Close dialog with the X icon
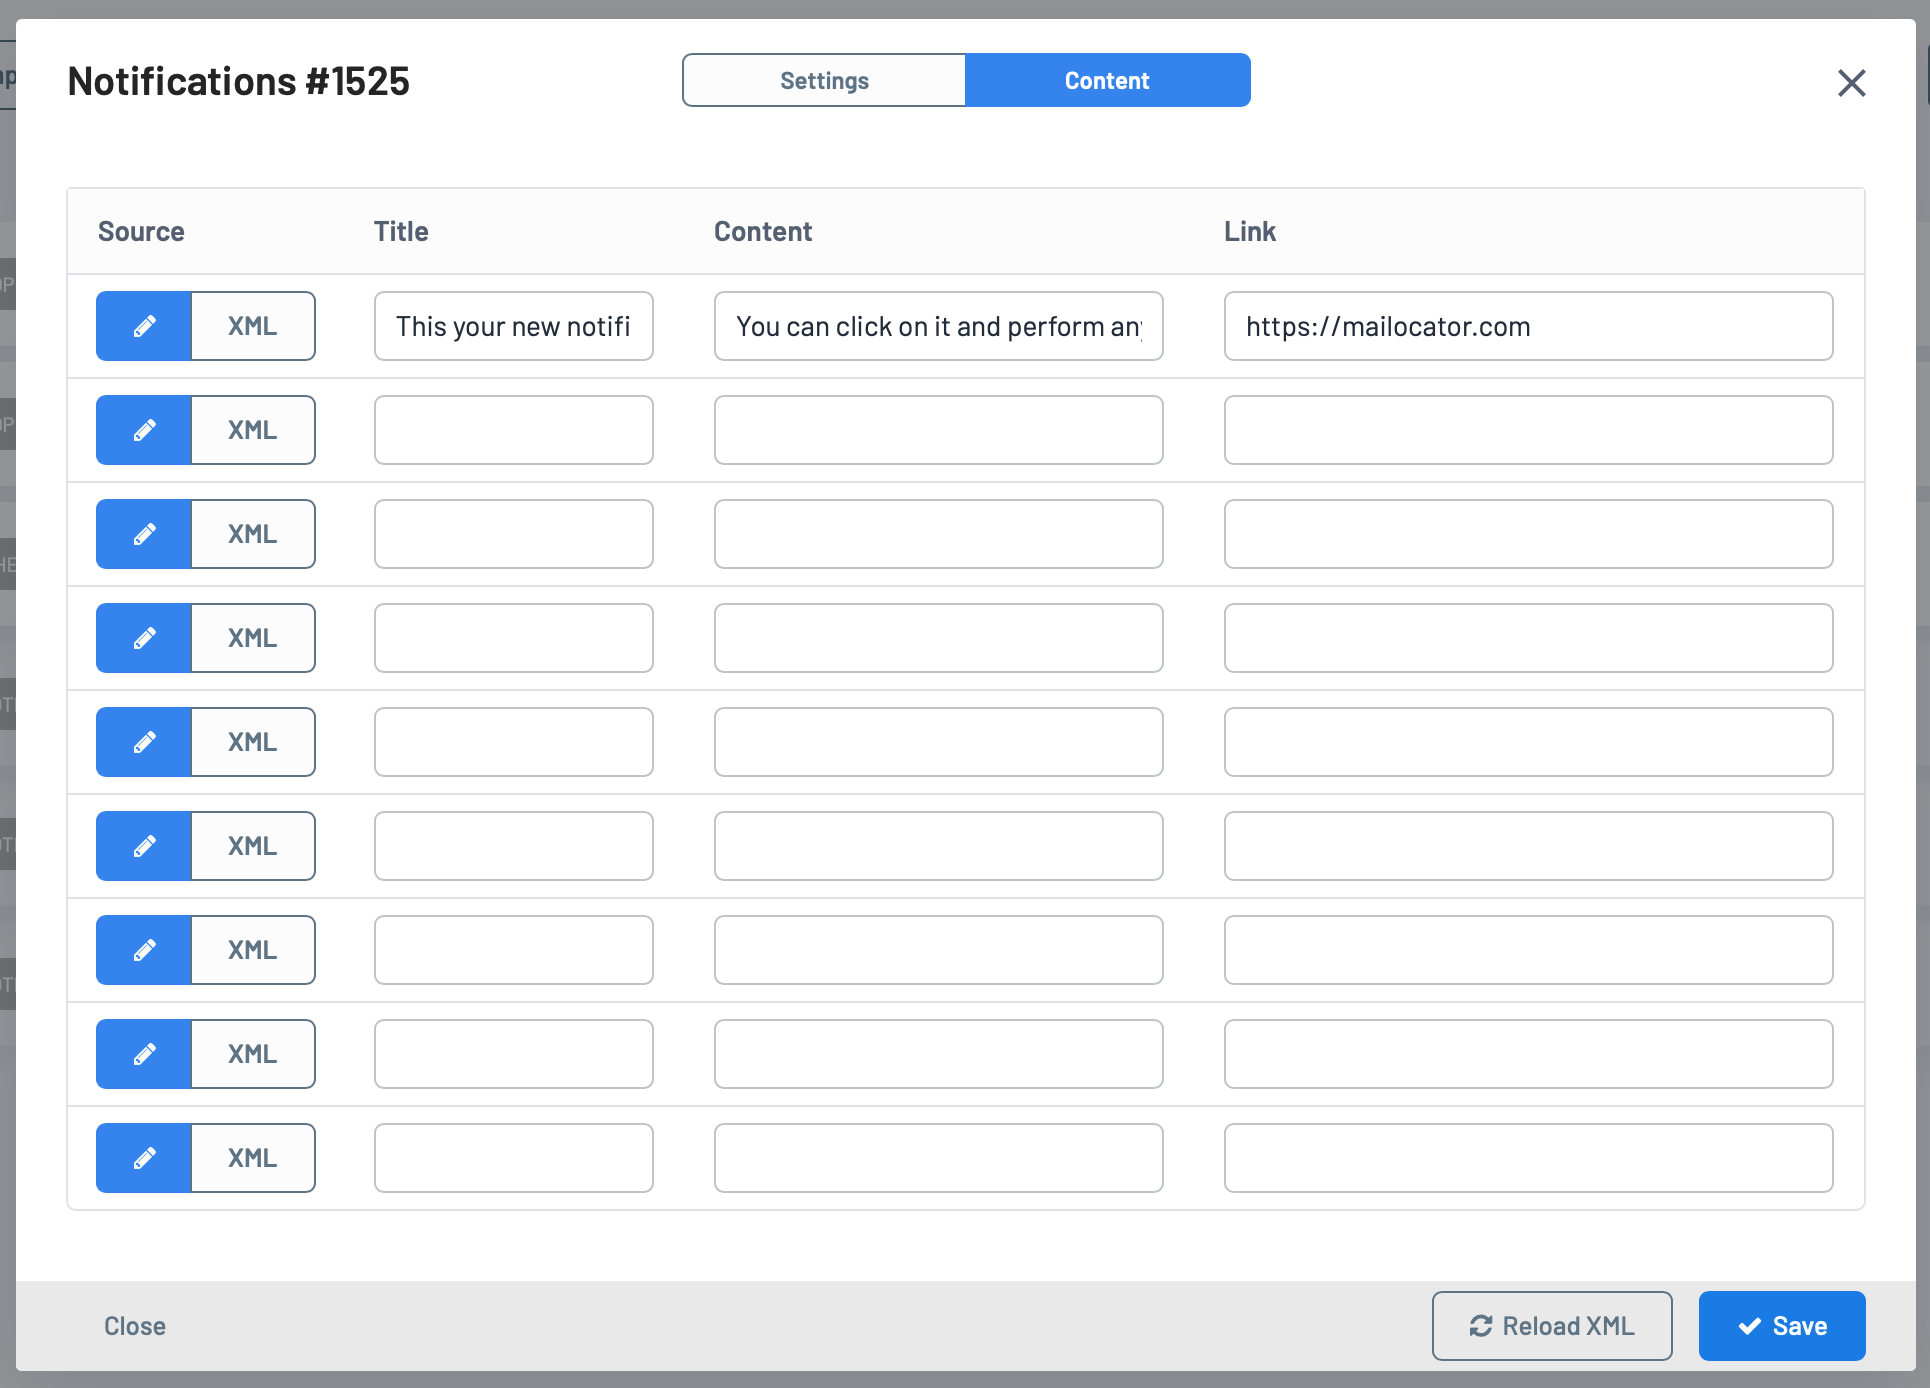 tap(1851, 83)
